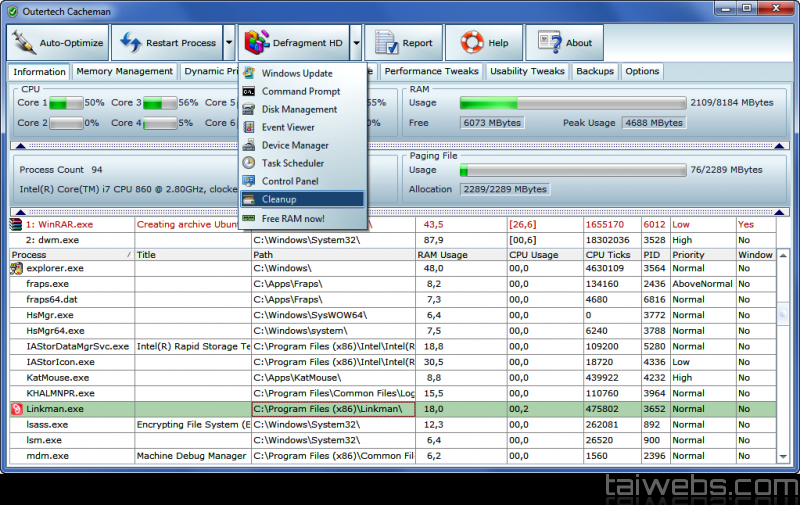This screenshot has width=800, height=505.
Task: Click the RAM Usage progress bar
Action: pyautogui.click(x=573, y=103)
